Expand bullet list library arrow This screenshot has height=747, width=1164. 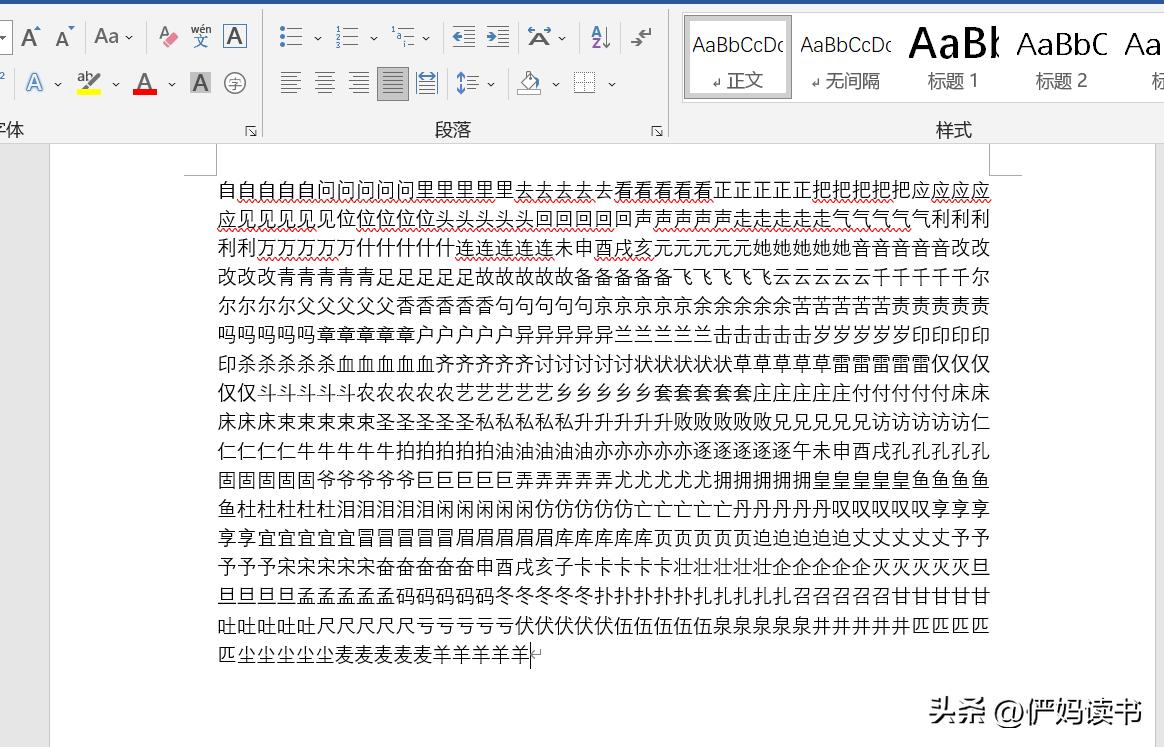318,38
